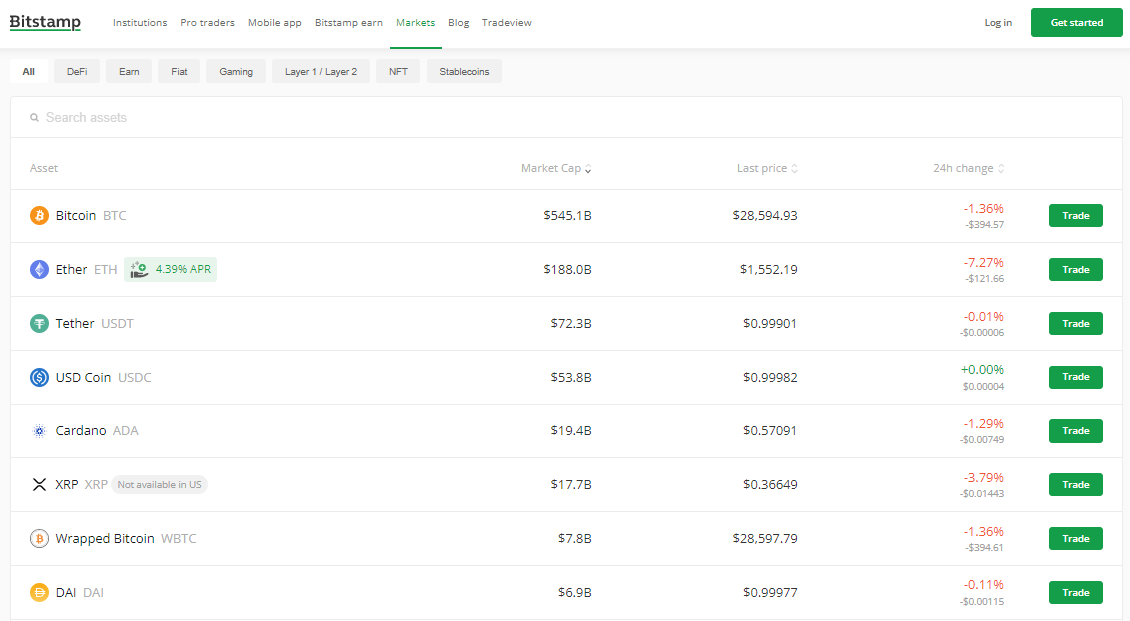Click the Ether diamond coin icon

point(39,269)
